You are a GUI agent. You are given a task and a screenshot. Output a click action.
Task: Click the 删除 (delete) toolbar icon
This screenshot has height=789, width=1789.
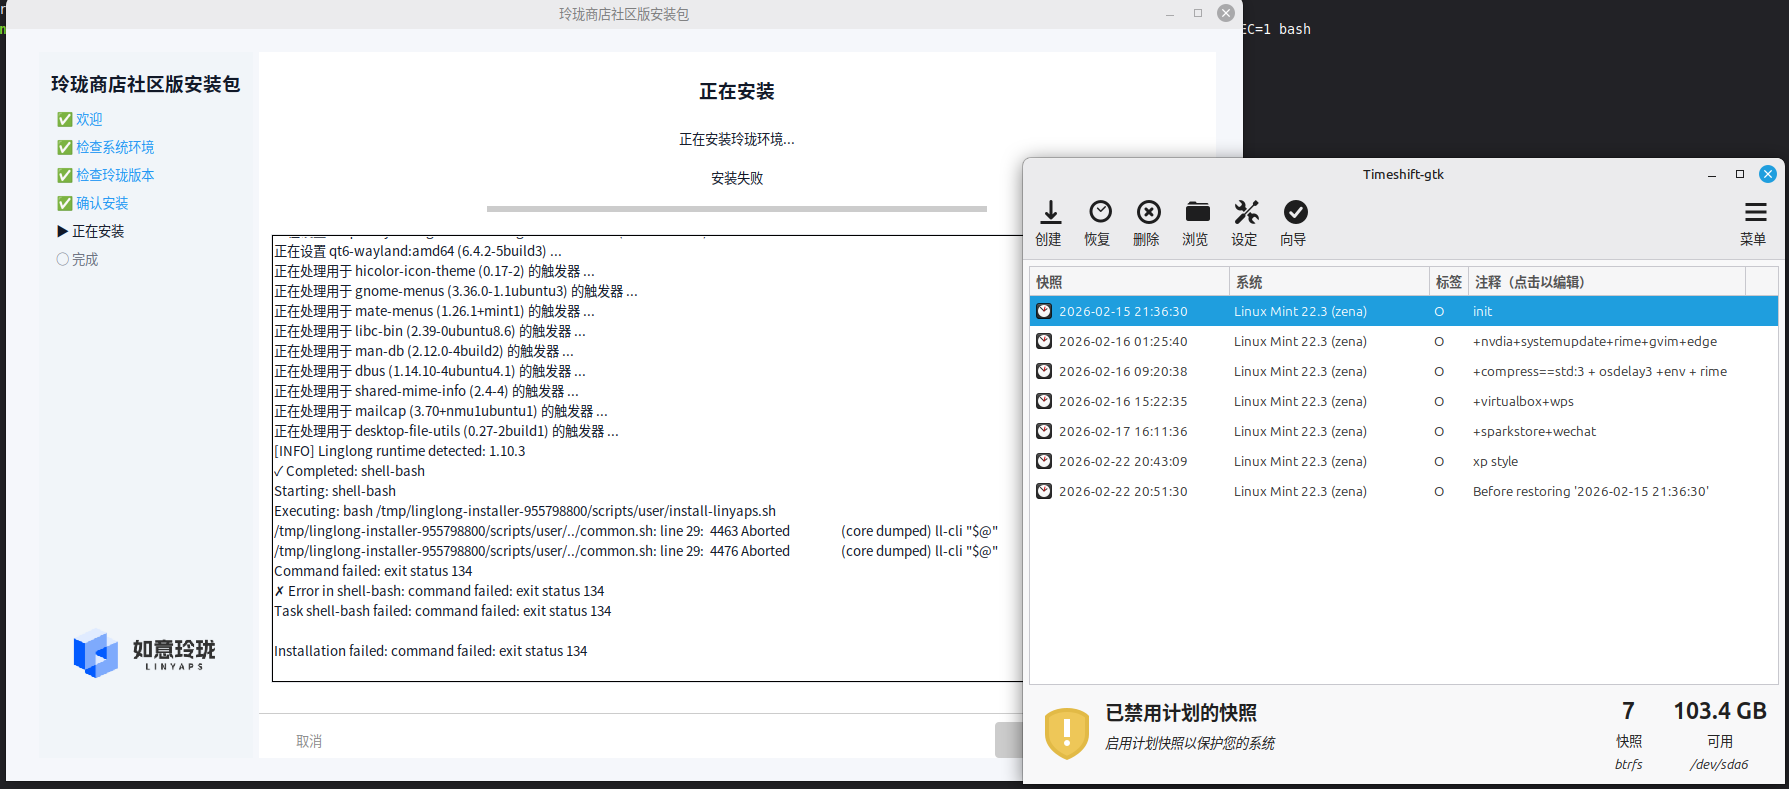click(x=1148, y=212)
